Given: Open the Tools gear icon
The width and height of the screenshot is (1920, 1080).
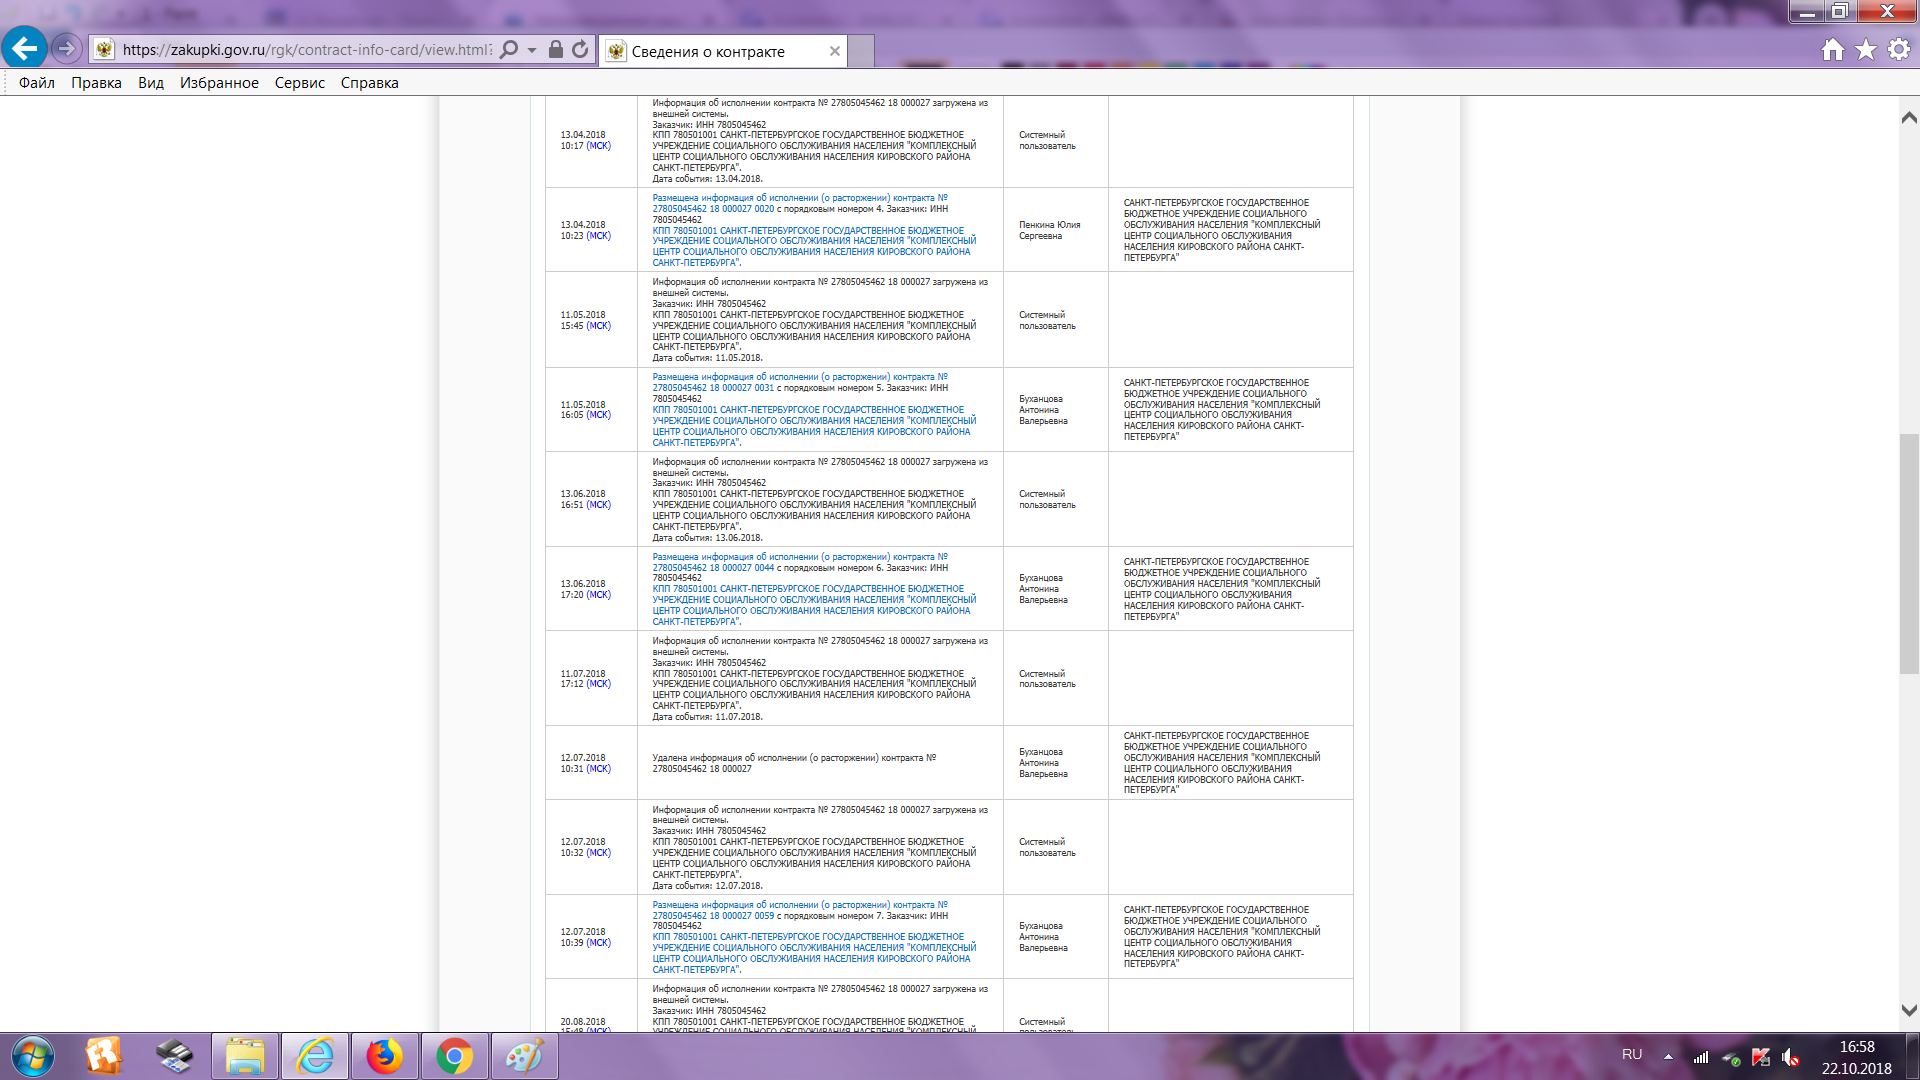Looking at the screenshot, I should click(x=1899, y=50).
